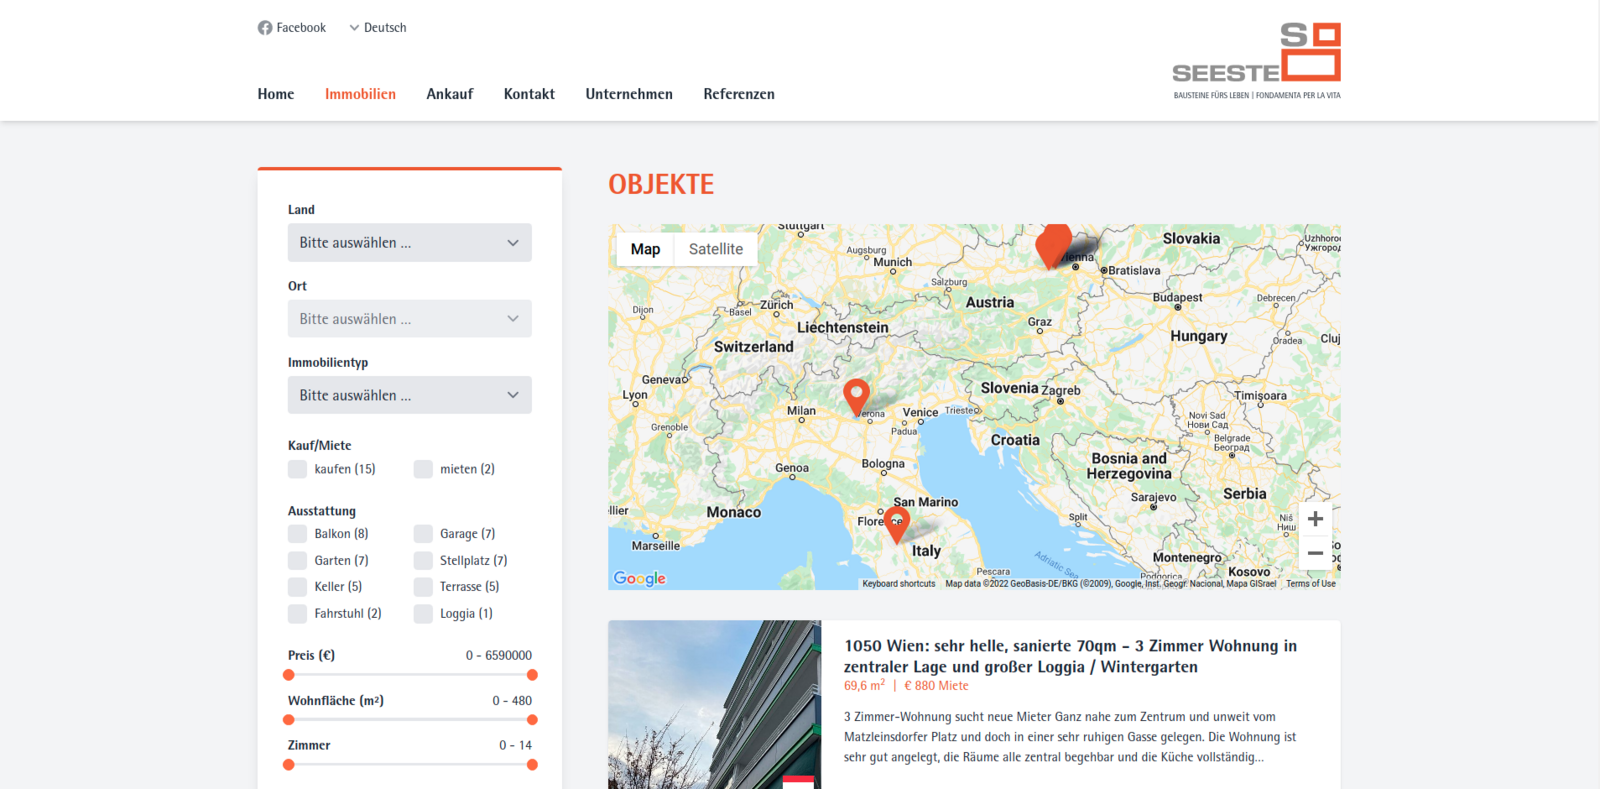Open the Land dropdown

coord(409,243)
